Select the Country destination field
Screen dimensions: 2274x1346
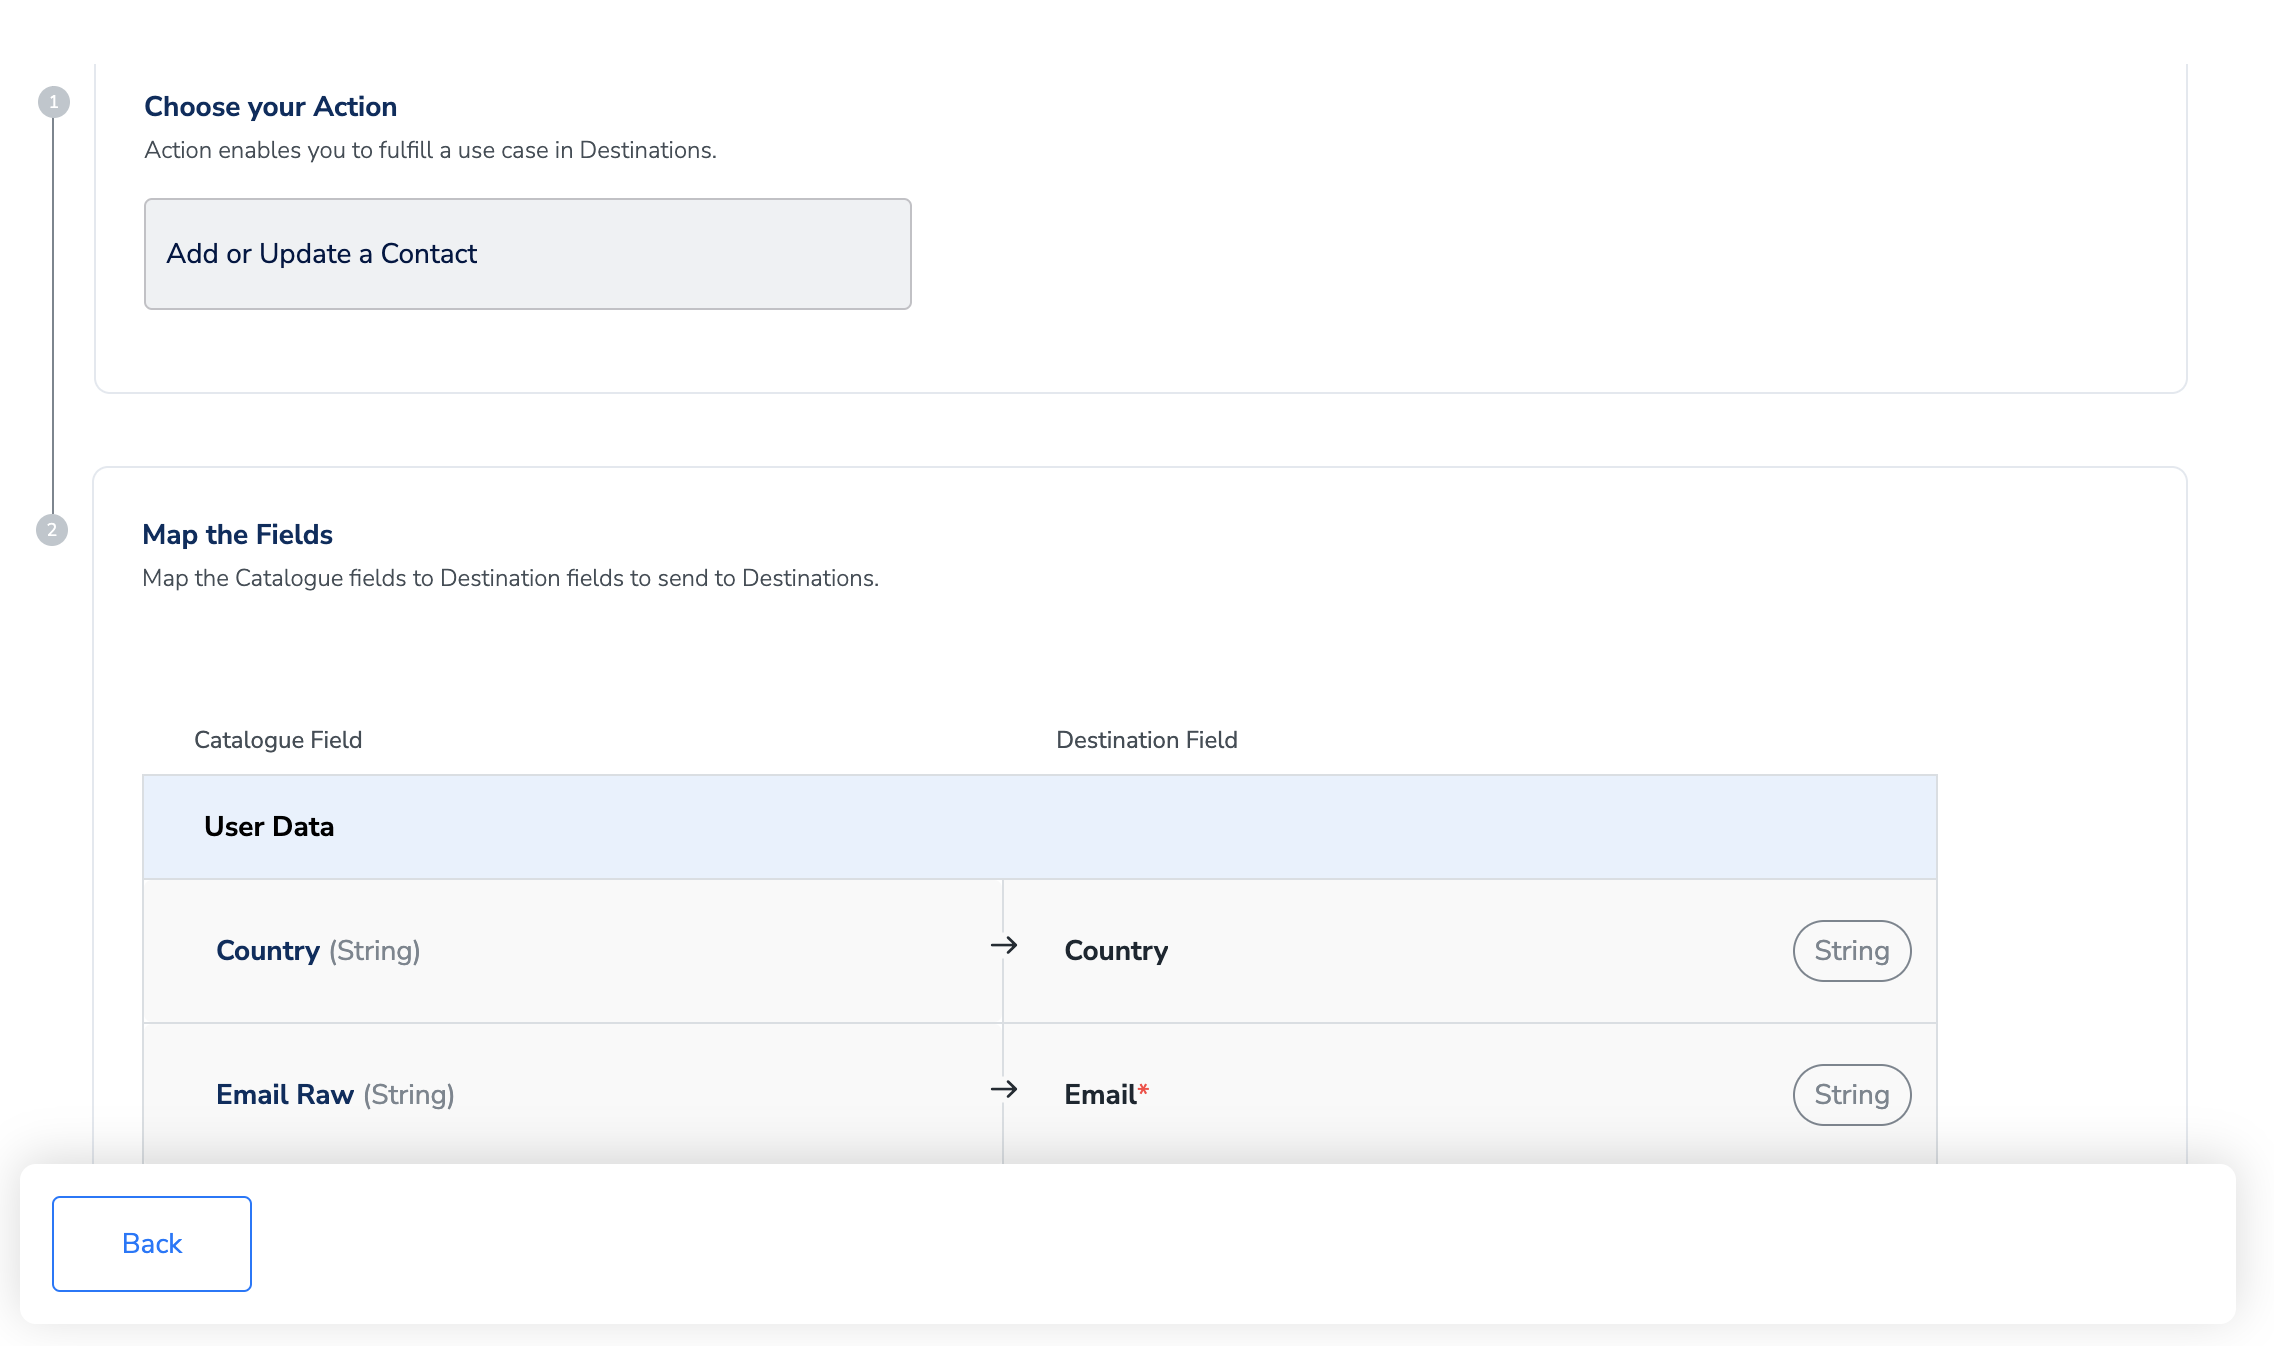pos(1116,951)
